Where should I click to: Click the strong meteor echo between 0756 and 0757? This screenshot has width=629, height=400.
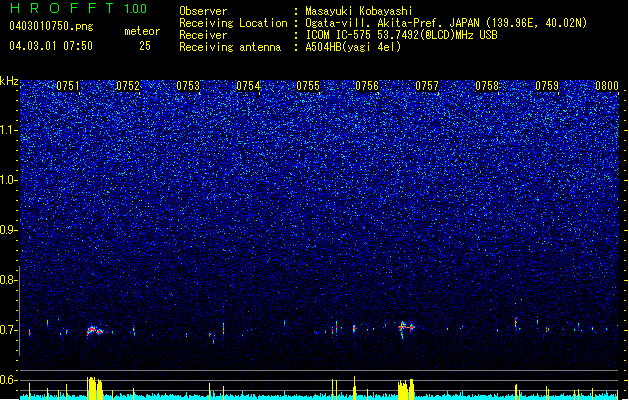(x=406, y=327)
